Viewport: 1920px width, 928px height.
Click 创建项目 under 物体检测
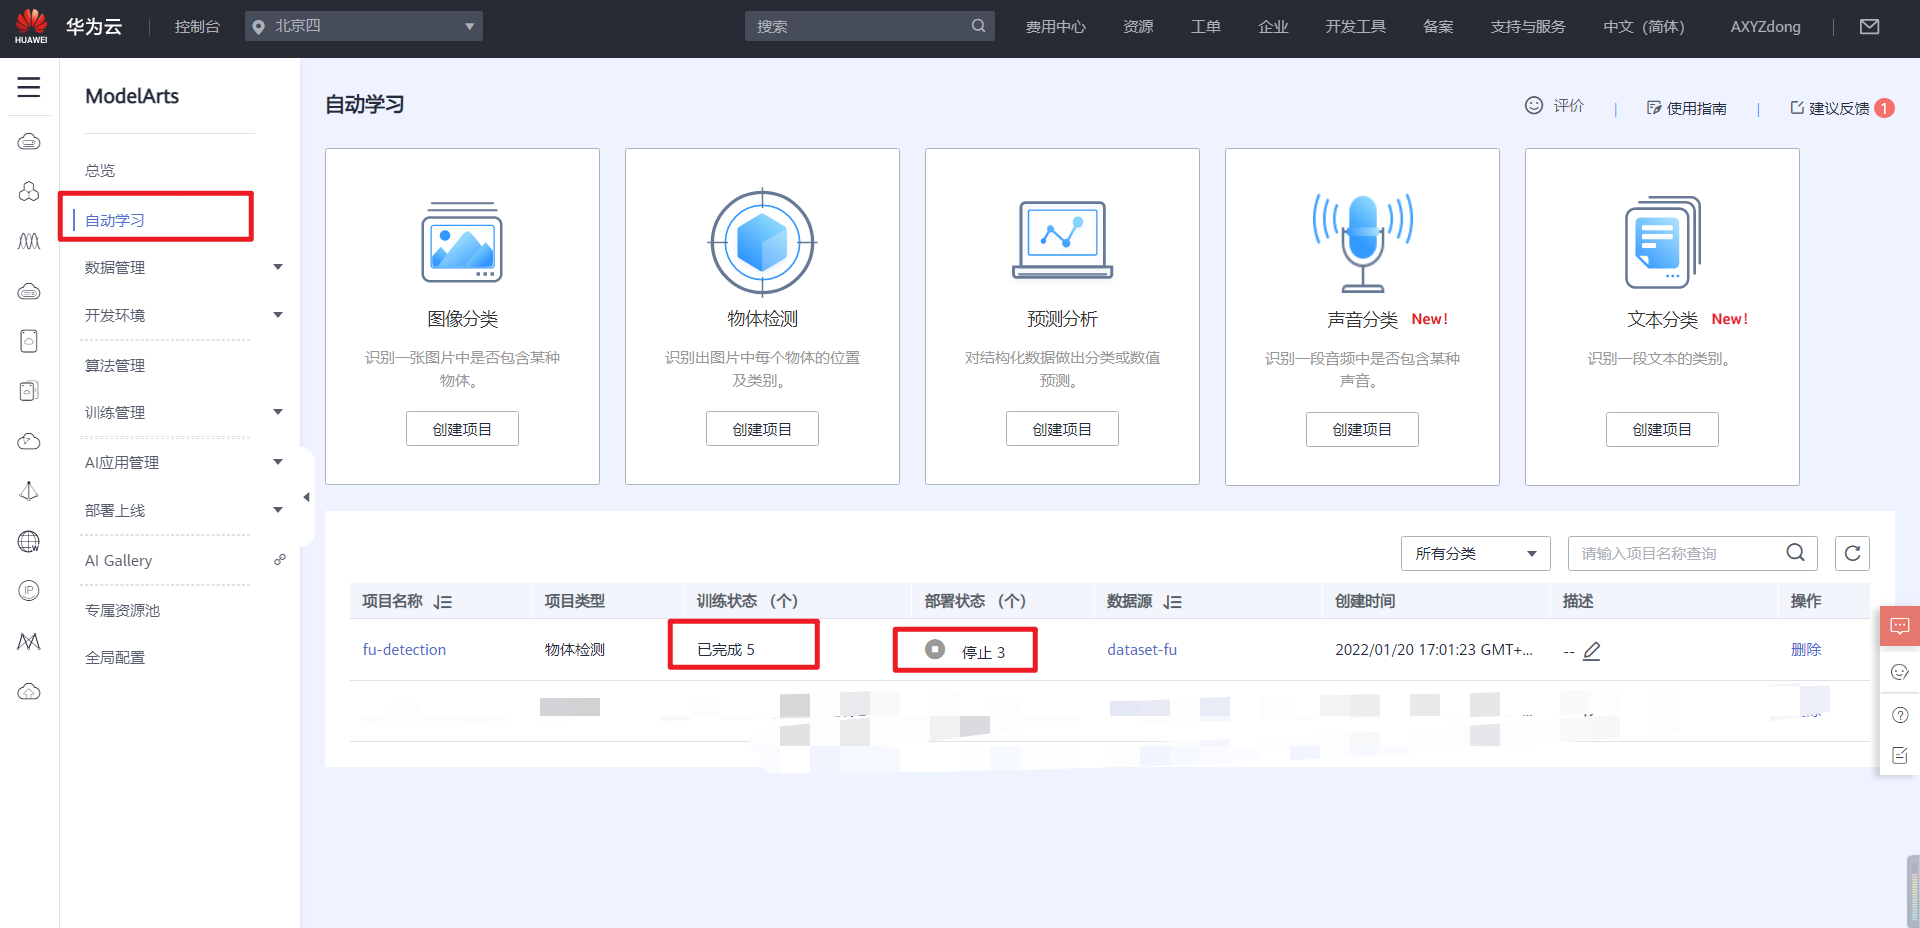[x=762, y=429]
